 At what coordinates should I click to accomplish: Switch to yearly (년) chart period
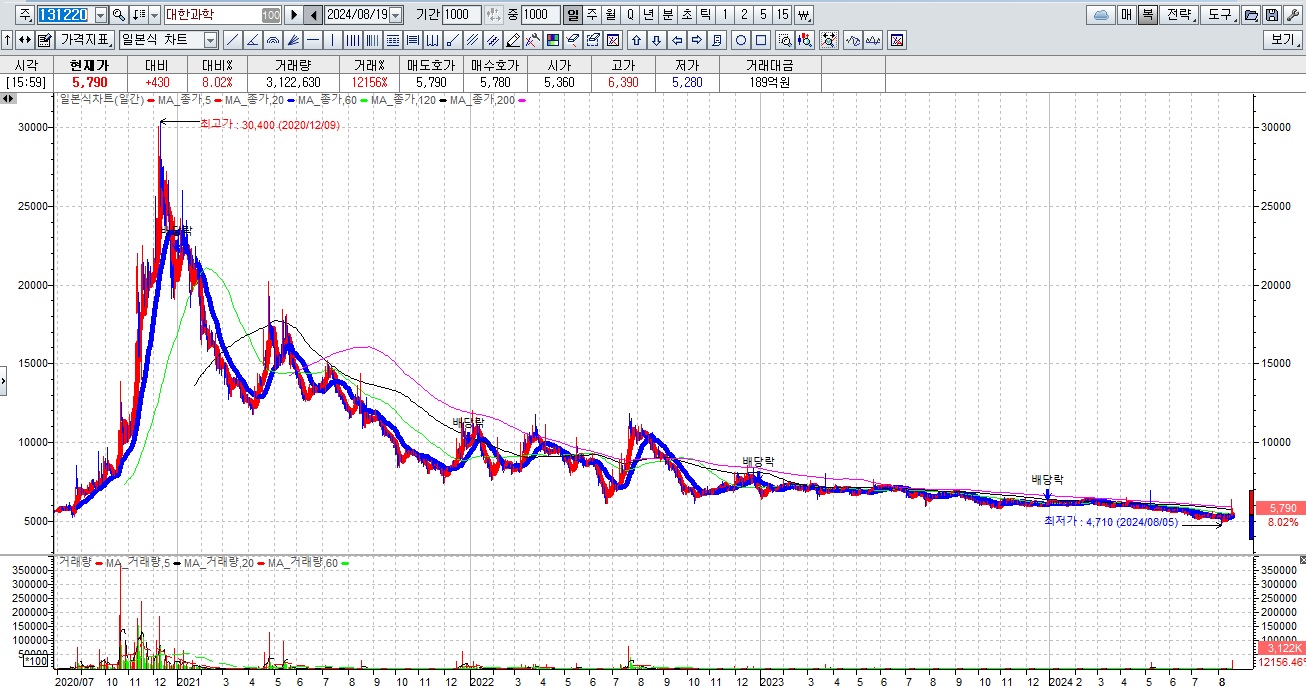click(649, 15)
